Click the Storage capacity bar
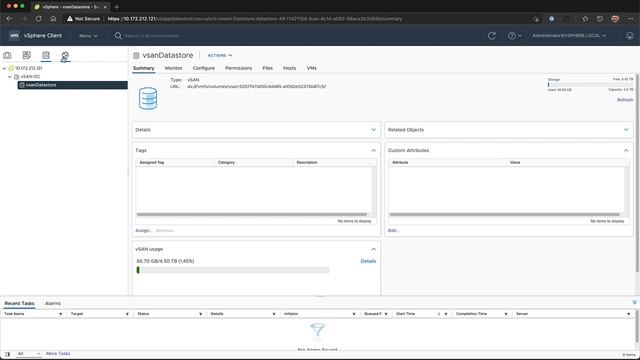The image size is (640, 360). pos(590,84)
